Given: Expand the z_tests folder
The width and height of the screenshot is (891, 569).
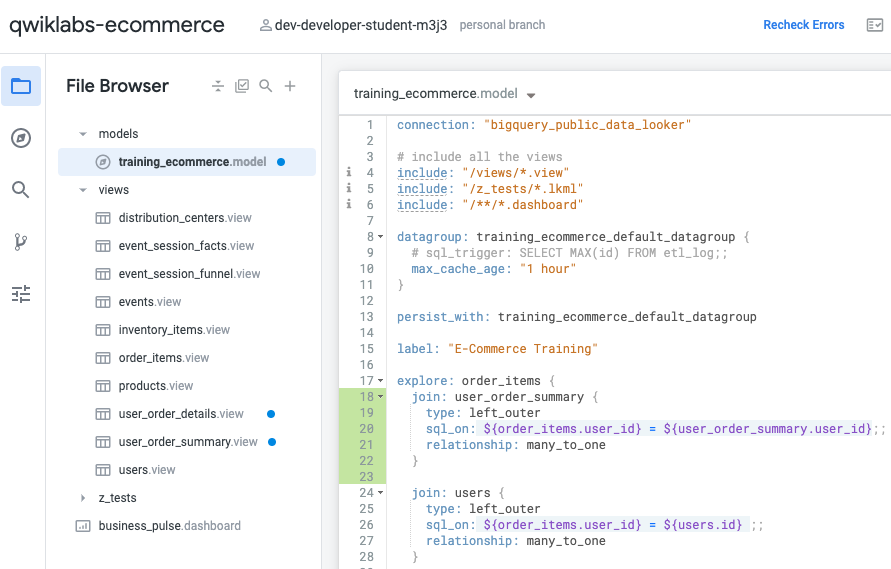Looking at the screenshot, I should tap(83, 498).
